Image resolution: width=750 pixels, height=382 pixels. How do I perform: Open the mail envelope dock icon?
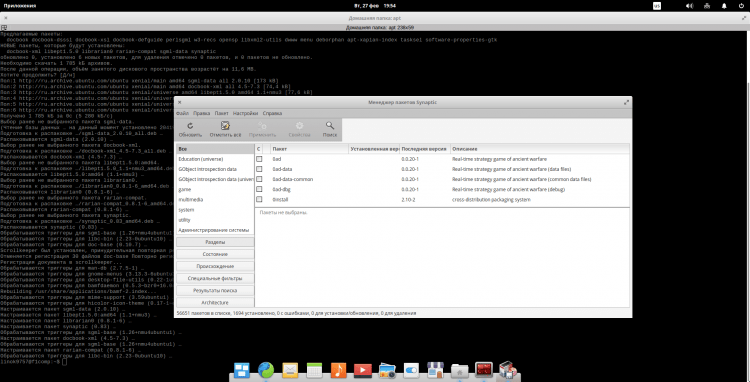(290, 371)
